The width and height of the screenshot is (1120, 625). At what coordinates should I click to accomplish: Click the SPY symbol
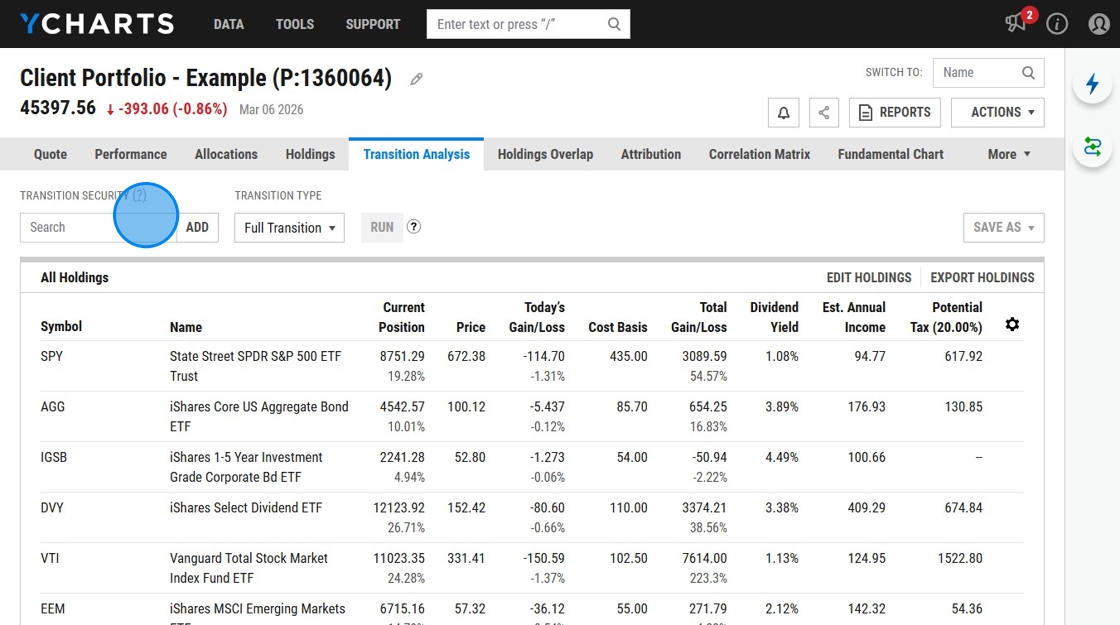(51, 356)
